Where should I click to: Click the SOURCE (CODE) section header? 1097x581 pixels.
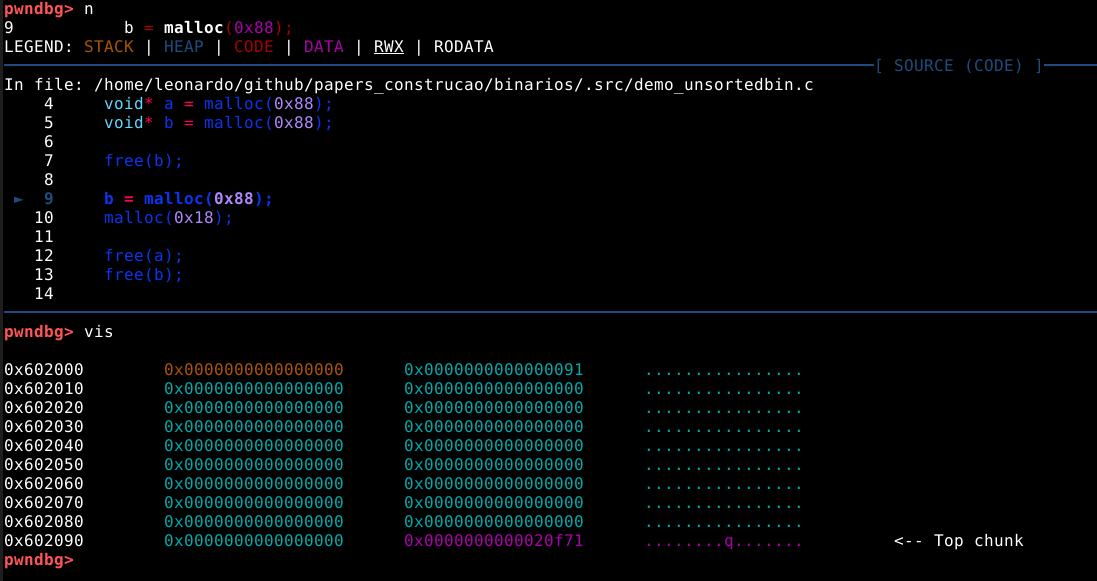coord(958,66)
